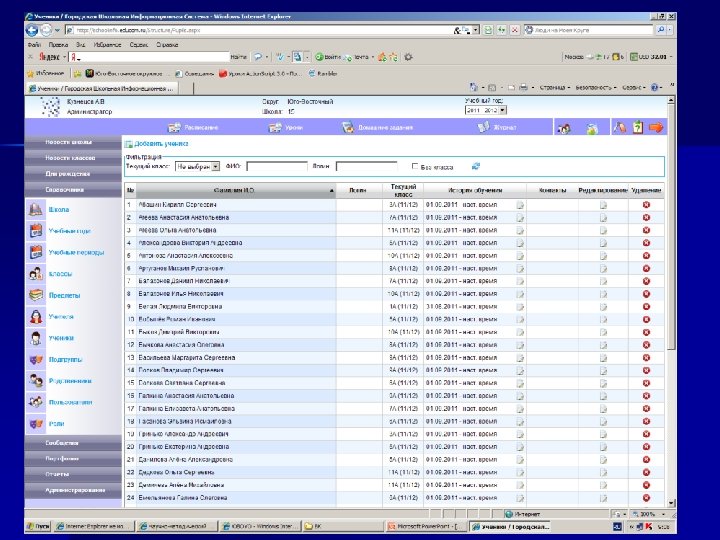This screenshot has width=720, height=540.
Task: Switch to Уроки in top navigation
Action: point(286,128)
